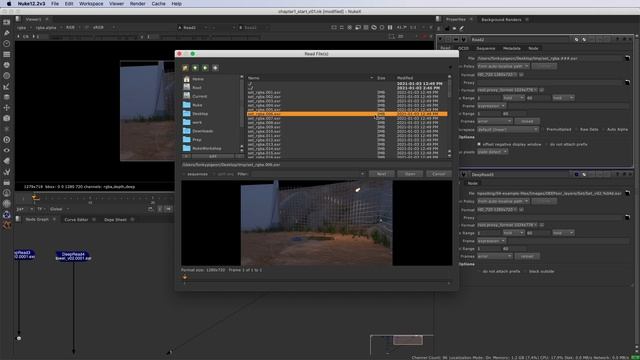This screenshot has width=640, height=360.
Task: Open the Transform nodes toolbar menu
Action: pyautogui.click(x=7, y=108)
